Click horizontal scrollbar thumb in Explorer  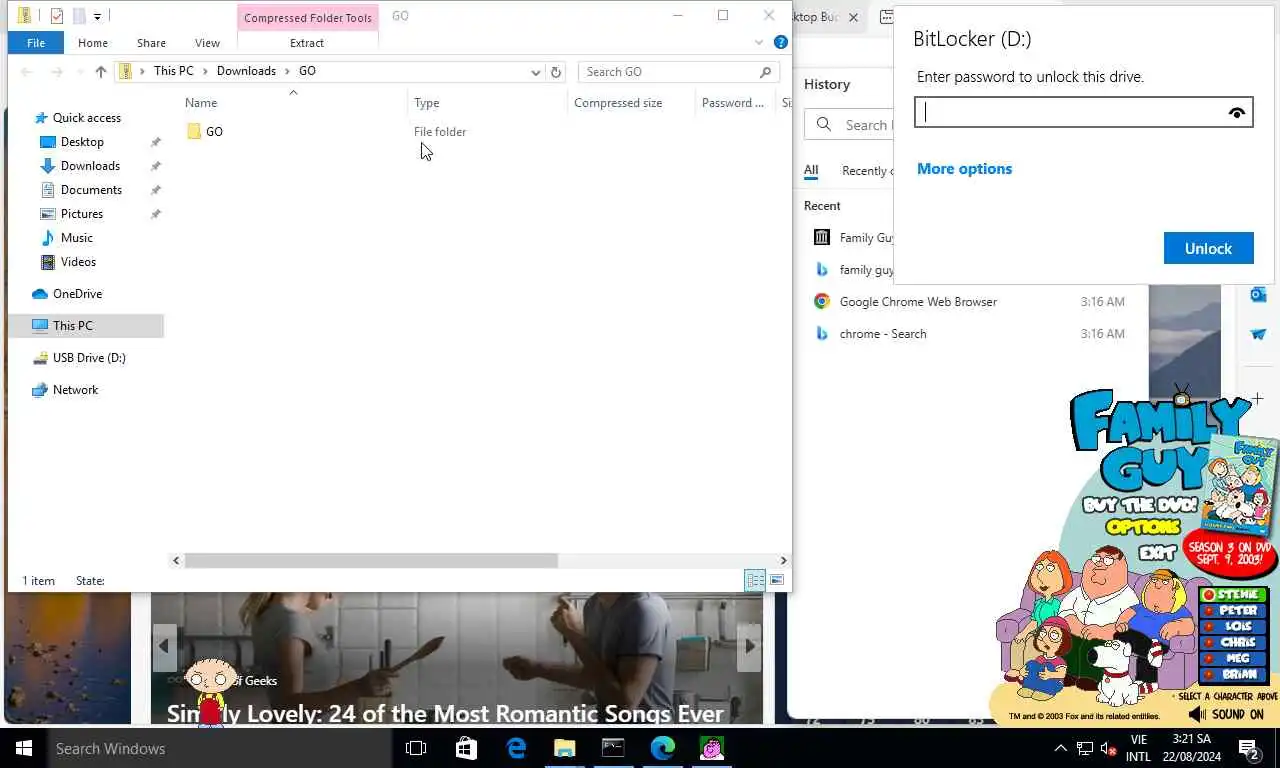pyautogui.click(x=371, y=561)
